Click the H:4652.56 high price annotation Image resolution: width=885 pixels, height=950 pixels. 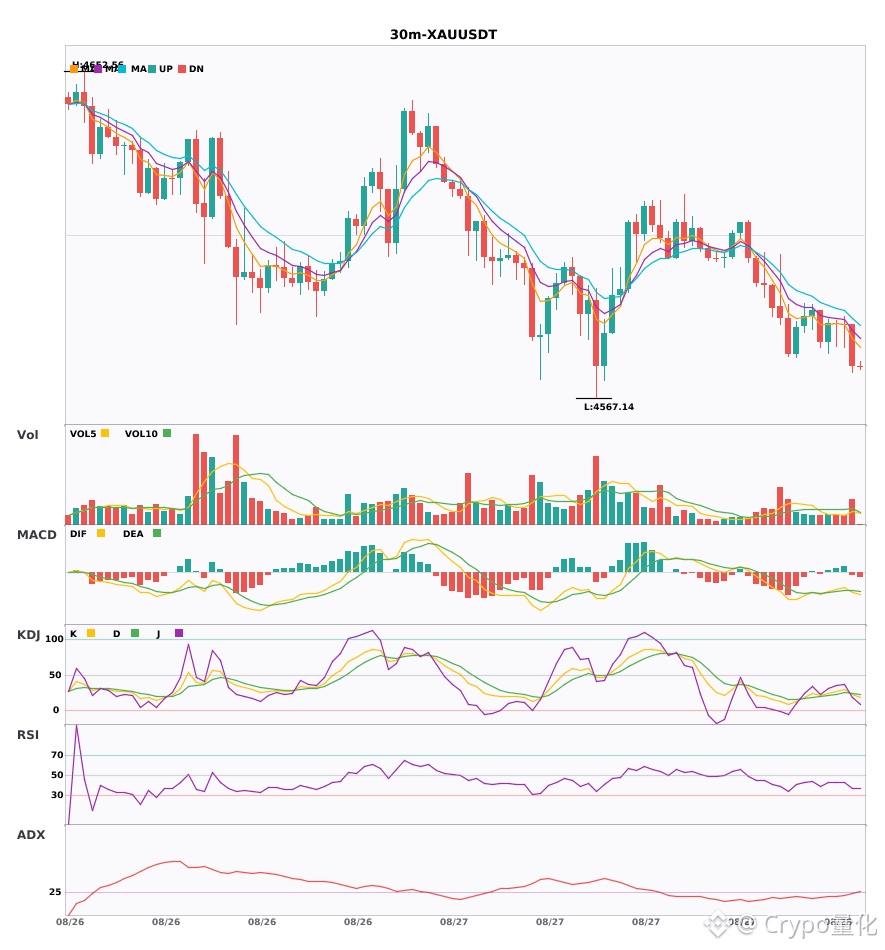coord(98,64)
